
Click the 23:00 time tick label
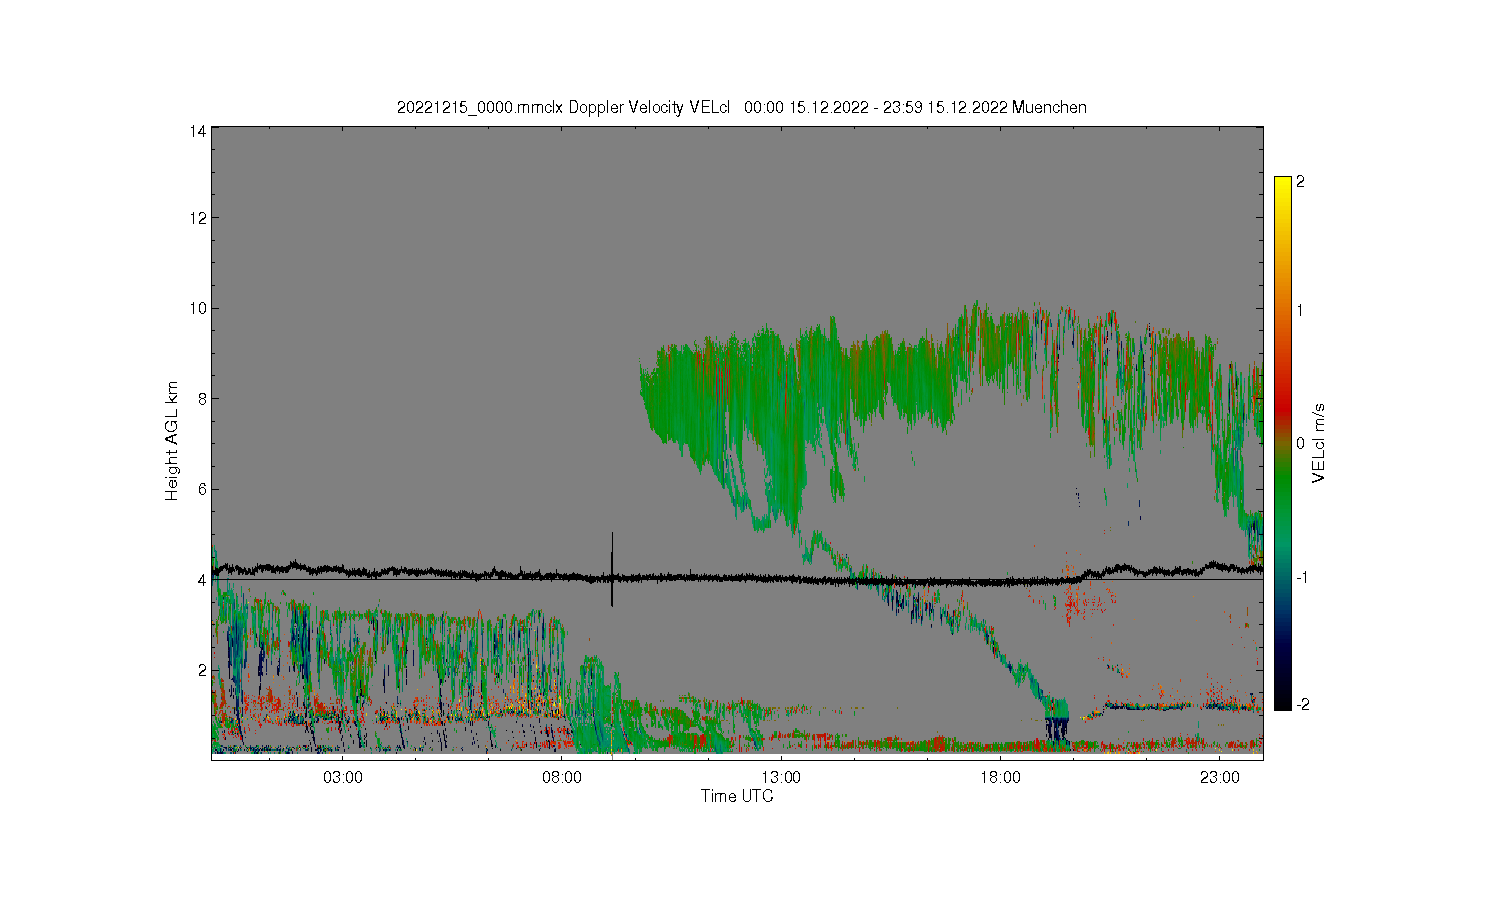(x=1219, y=778)
